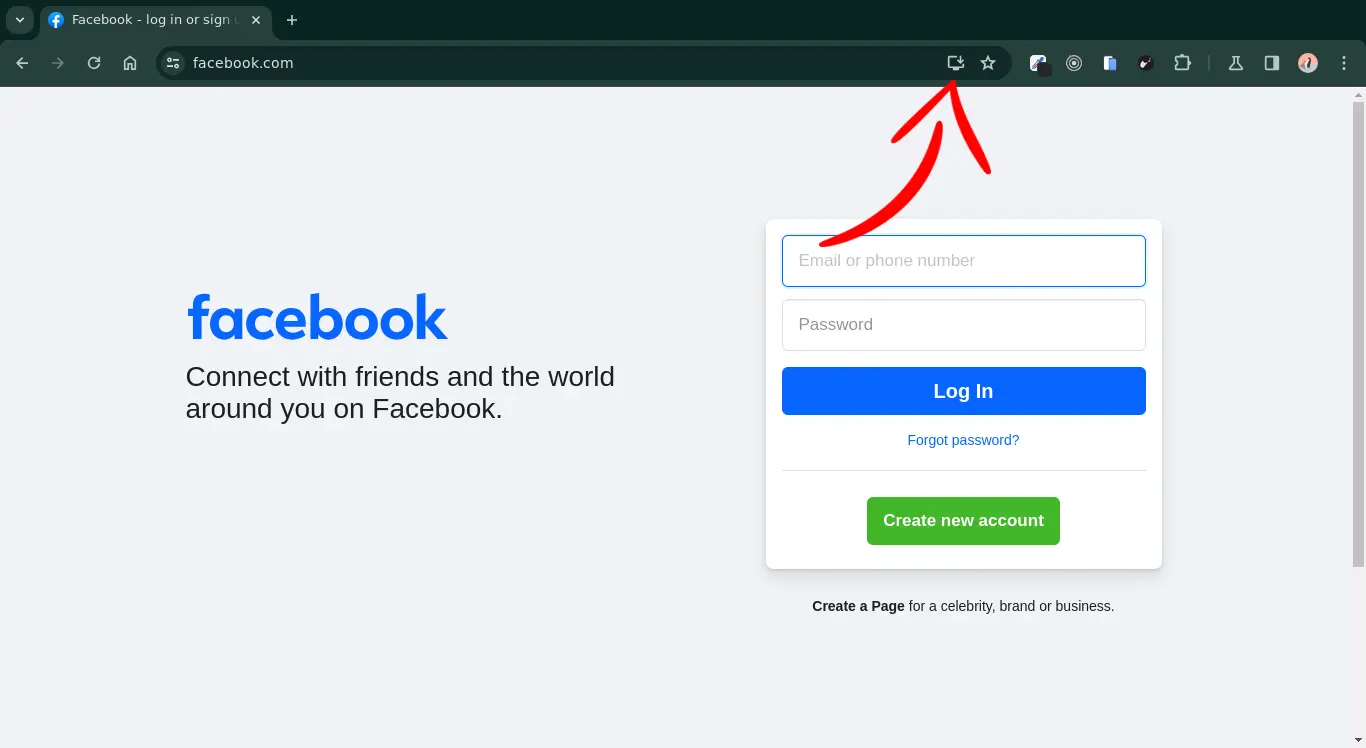Open the Chrome three-dot menu
The height and width of the screenshot is (748, 1366).
tap(1343, 63)
